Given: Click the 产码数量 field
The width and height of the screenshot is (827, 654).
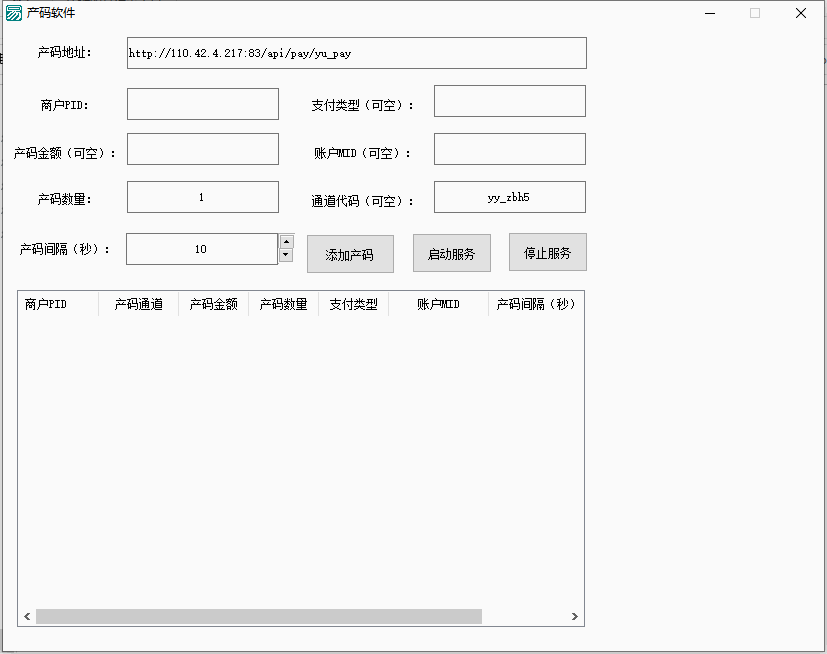Looking at the screenshot, I should pyautogui.click(x=202, y=197).
